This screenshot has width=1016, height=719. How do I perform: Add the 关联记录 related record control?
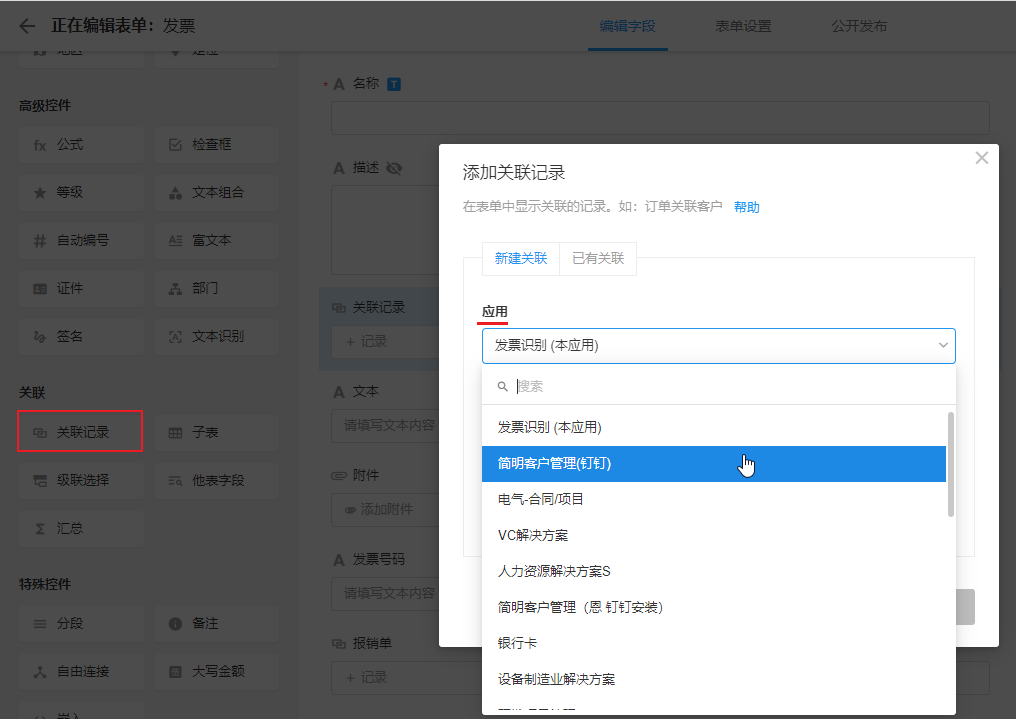(80, 432)
